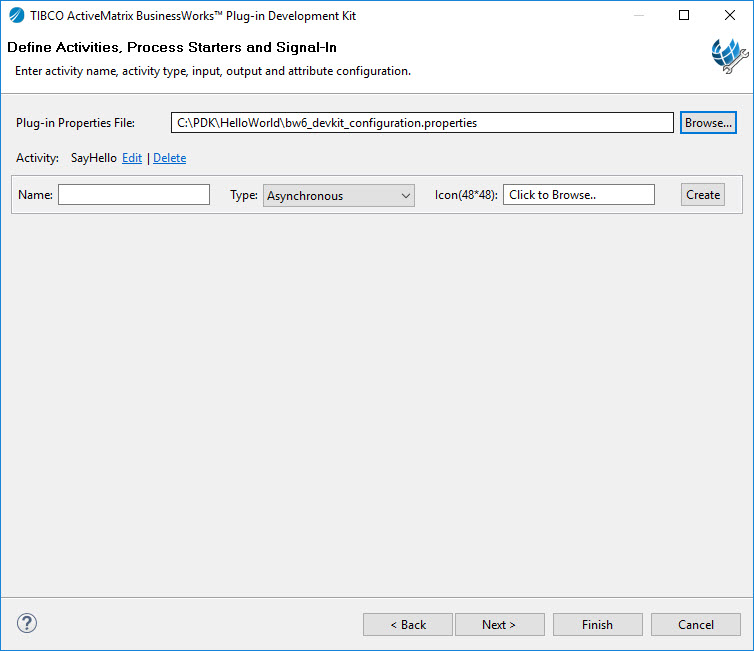Maximize the Plug-in Development Kit window
Image resolution: width=754 pixels, height=651 pixels.
tap(684, 15)
